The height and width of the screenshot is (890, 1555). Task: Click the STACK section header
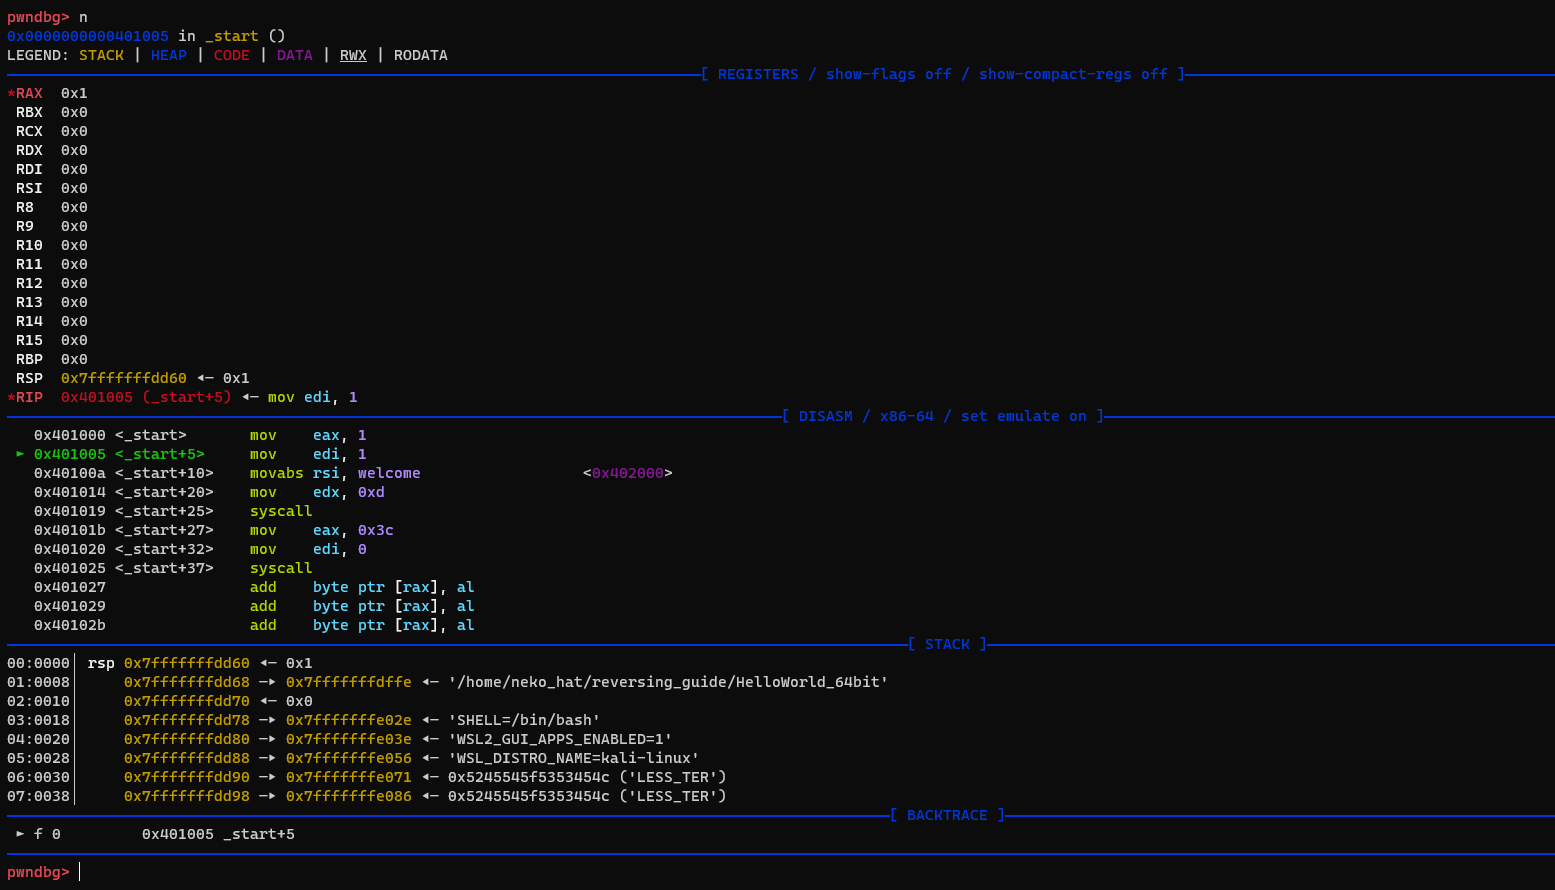tap(947, 644)
